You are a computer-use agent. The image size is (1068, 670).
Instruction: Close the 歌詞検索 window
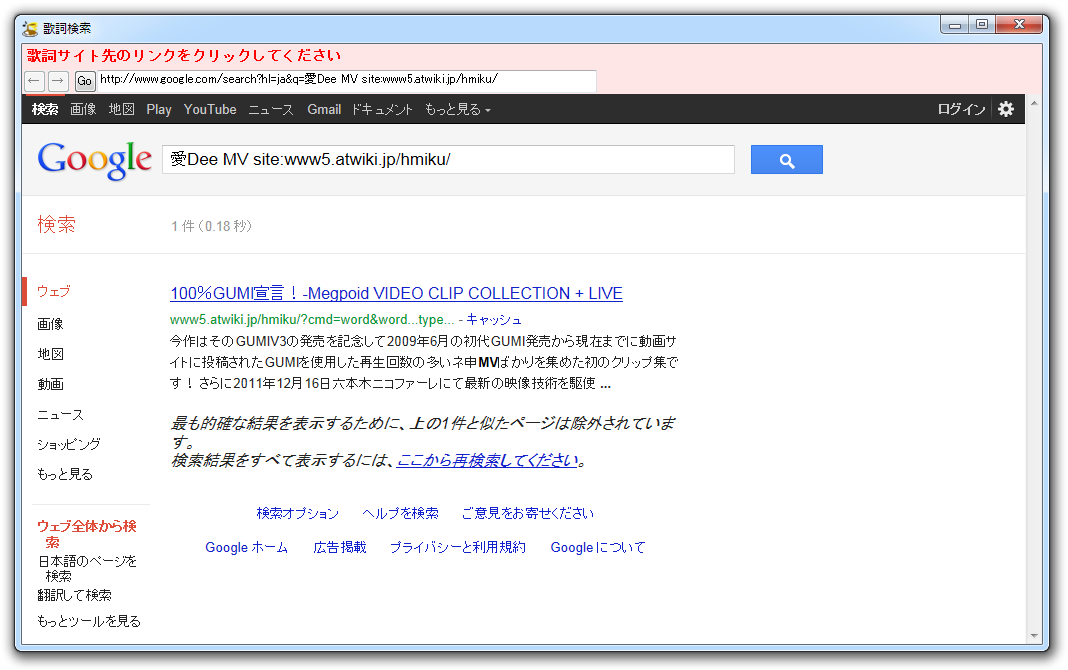(x=1019, y=25)
